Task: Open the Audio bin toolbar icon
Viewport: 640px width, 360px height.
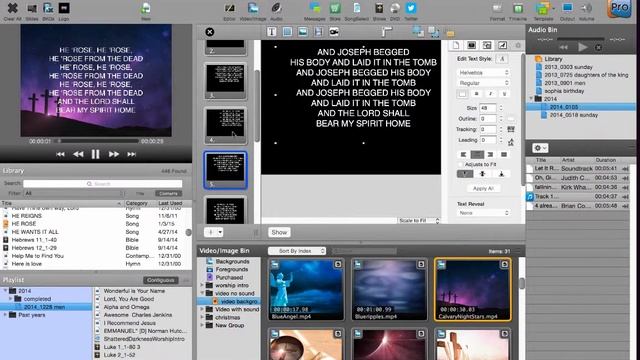Action: 276,8
